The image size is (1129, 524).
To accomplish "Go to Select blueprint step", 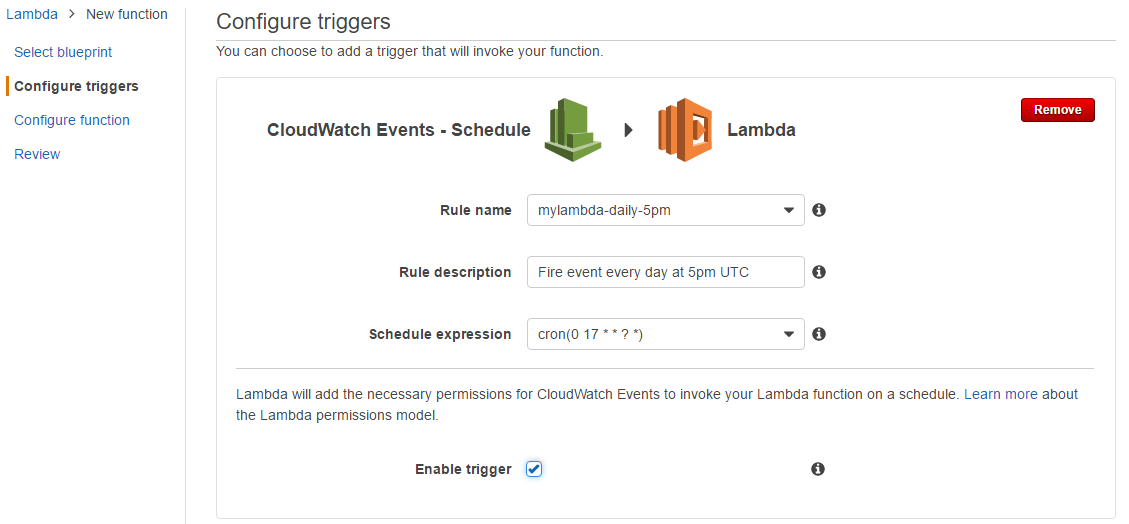I will tap(63, 52).
